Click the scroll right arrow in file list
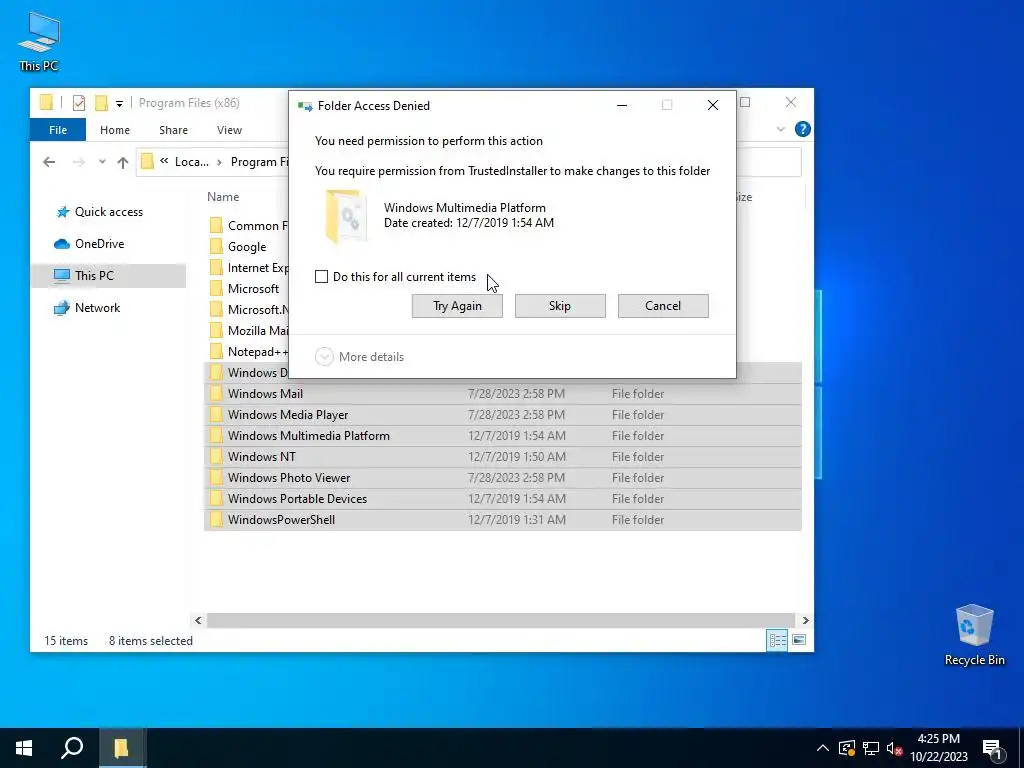This screenshot has height=768, width=1024. (805, 620)
